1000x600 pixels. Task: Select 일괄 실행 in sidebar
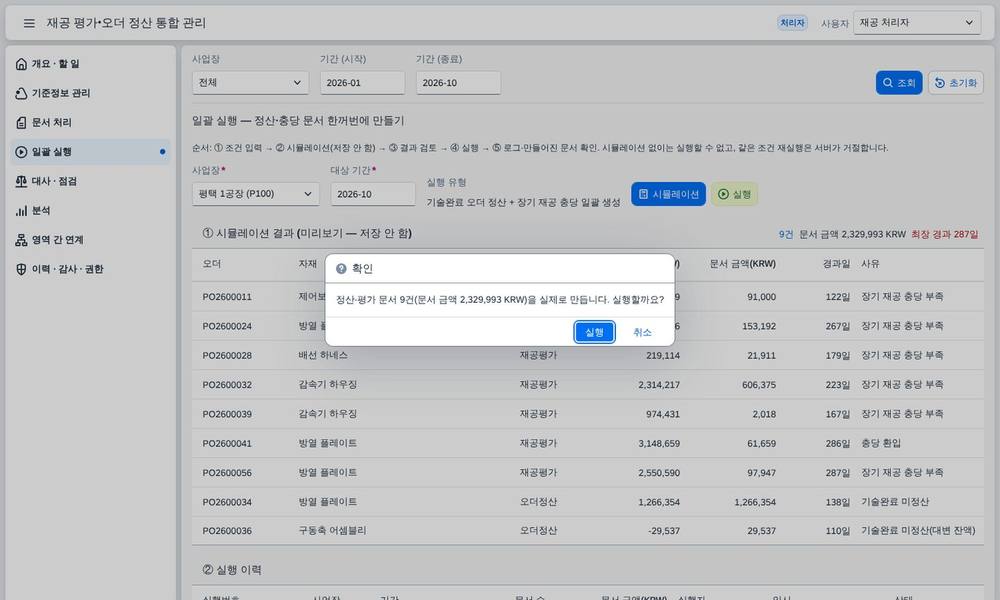tap(91, 152)
